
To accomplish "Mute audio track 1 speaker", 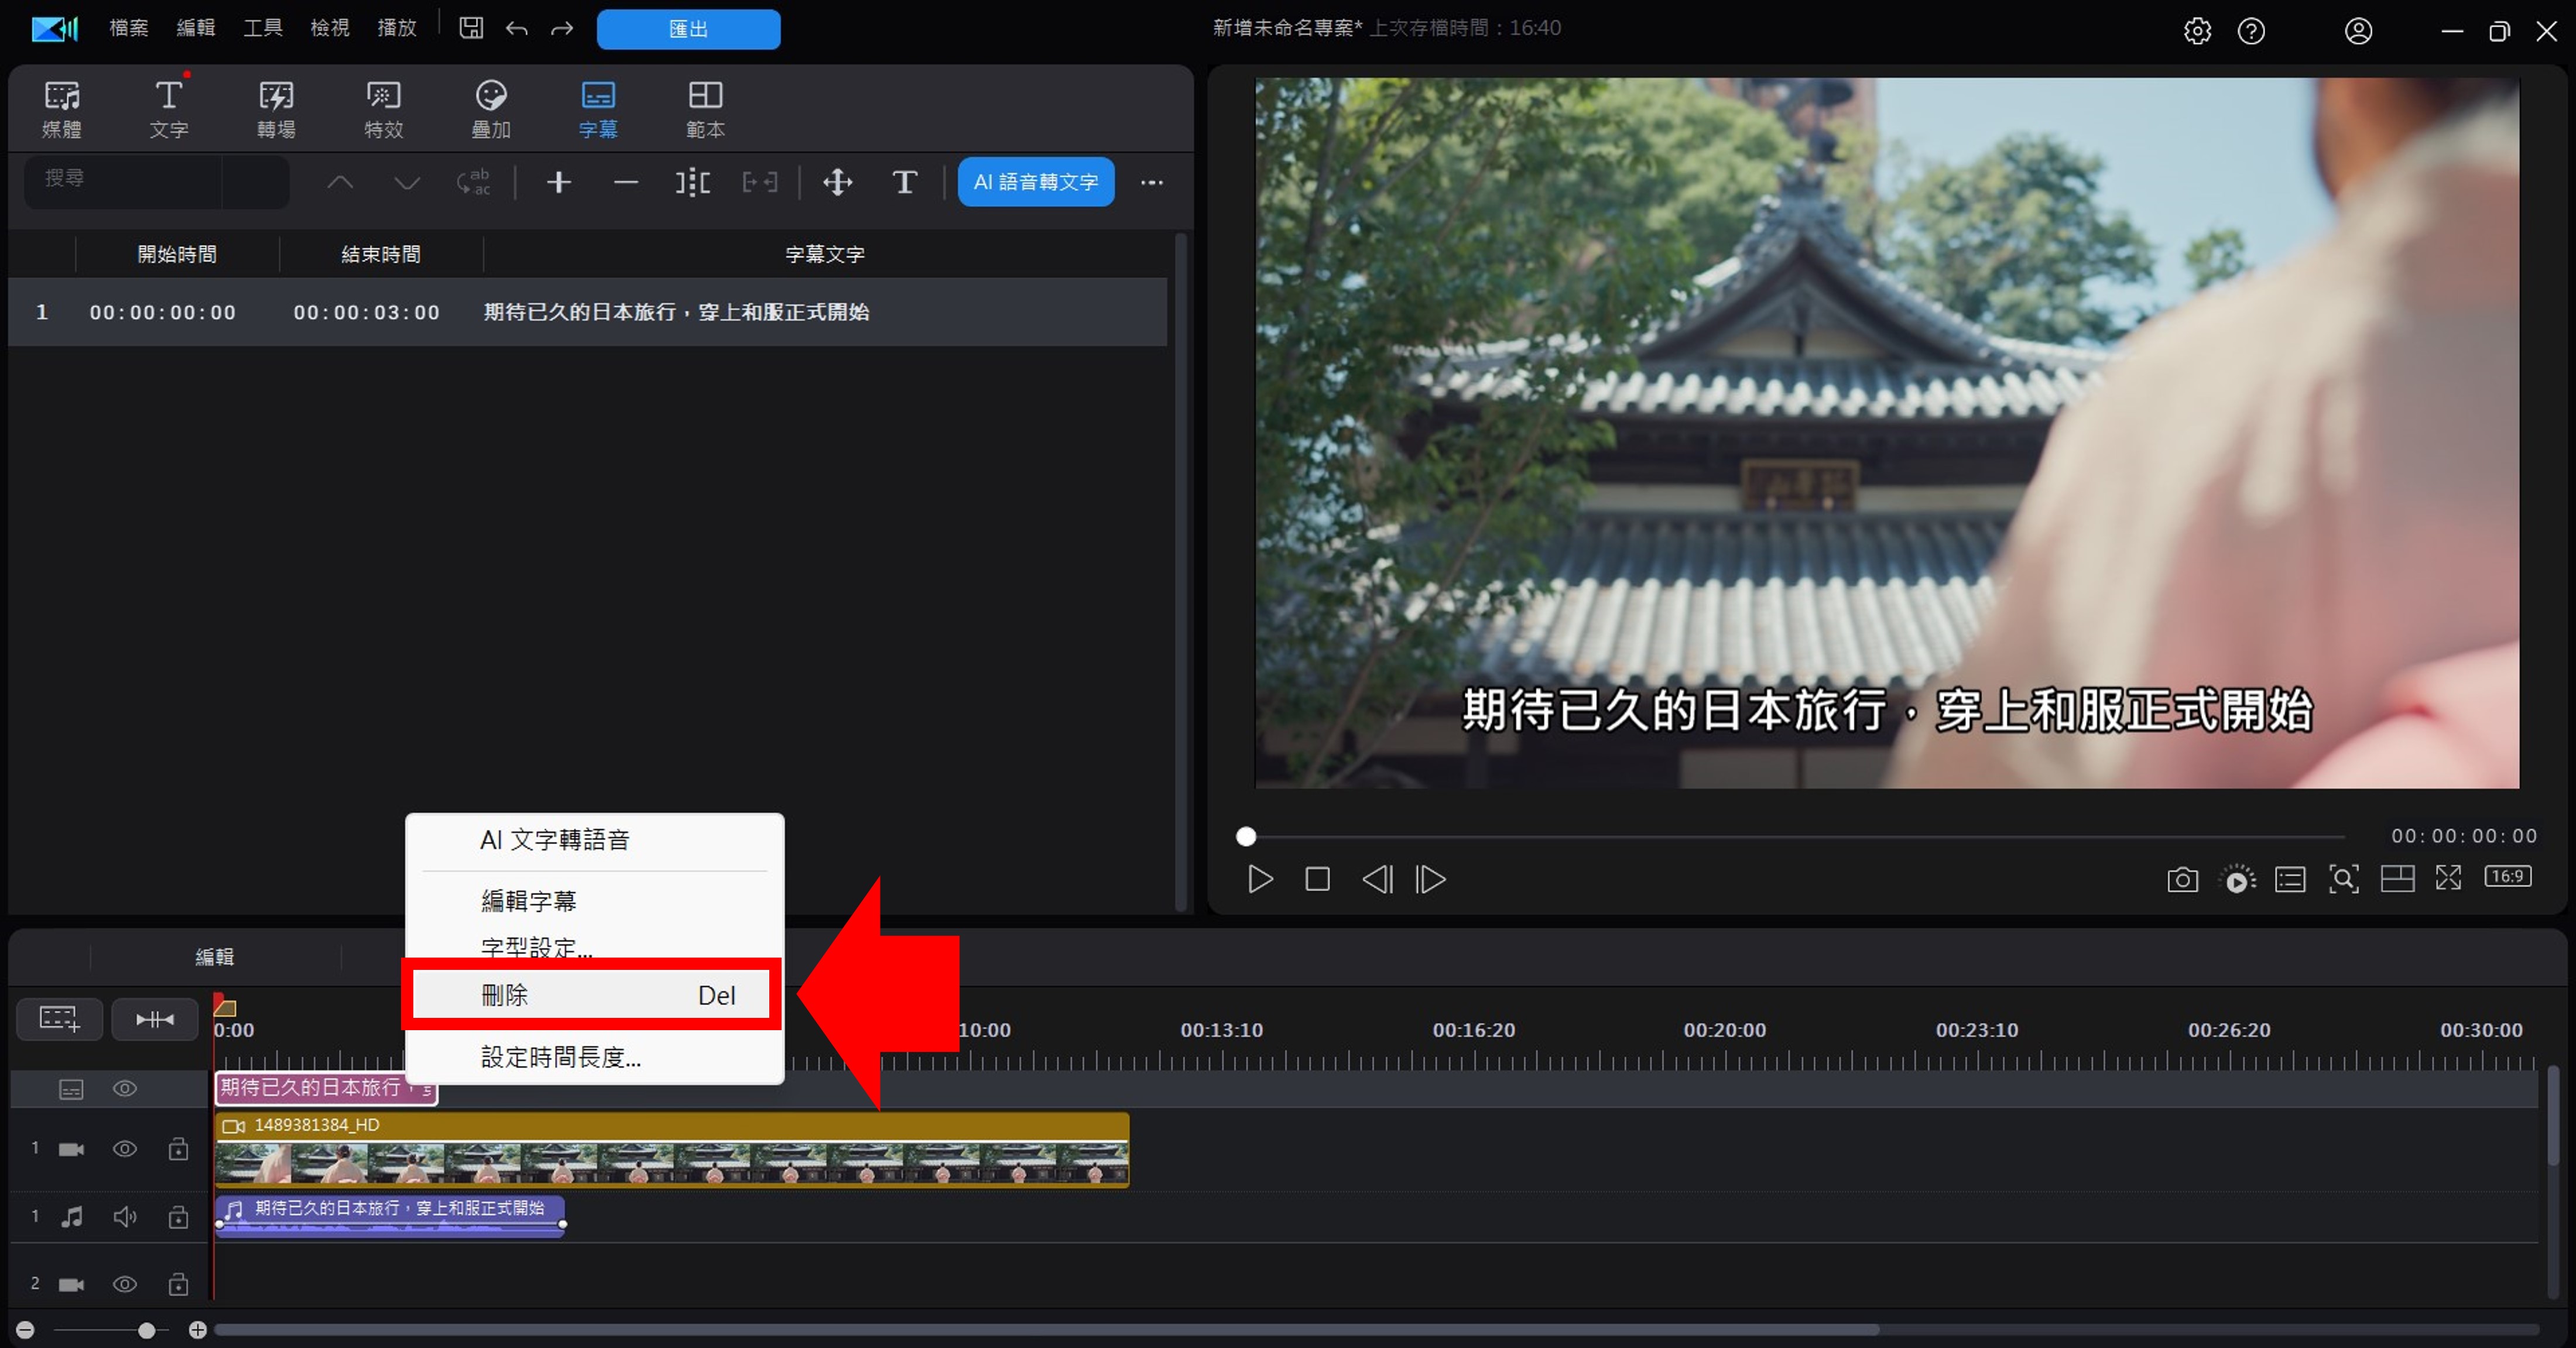I will (x=125, y=1217).
